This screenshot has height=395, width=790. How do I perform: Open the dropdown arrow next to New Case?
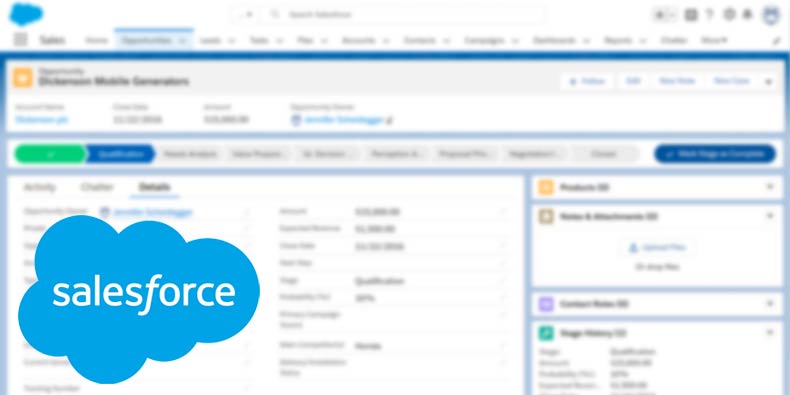(768, 81)
